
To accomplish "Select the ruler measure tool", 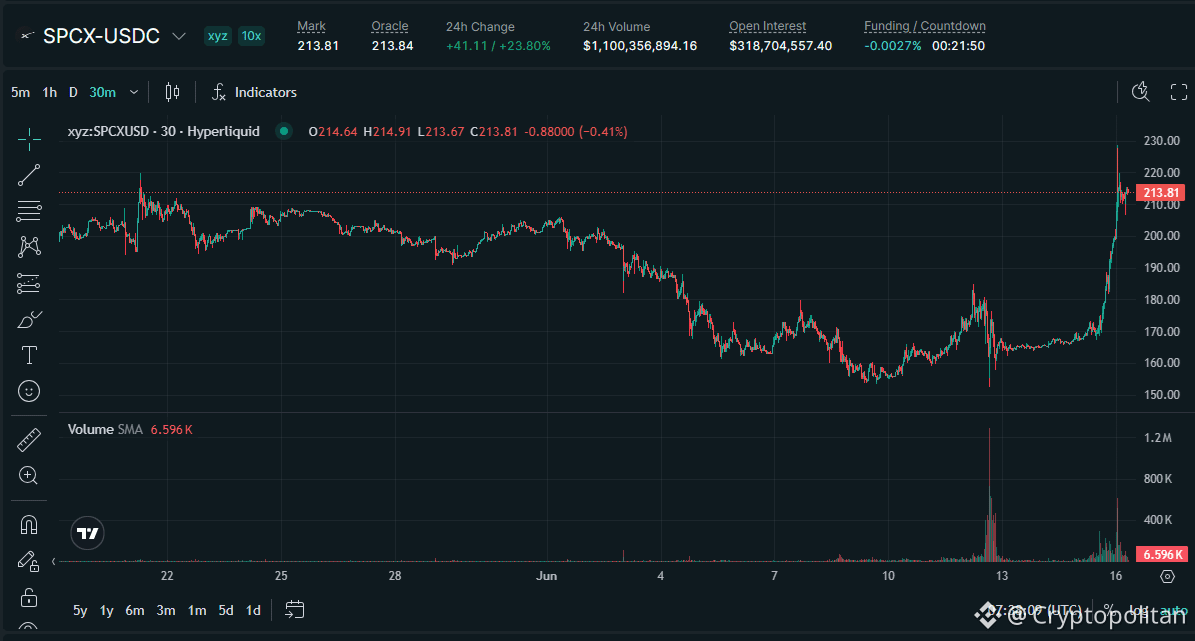I will 29,440.
